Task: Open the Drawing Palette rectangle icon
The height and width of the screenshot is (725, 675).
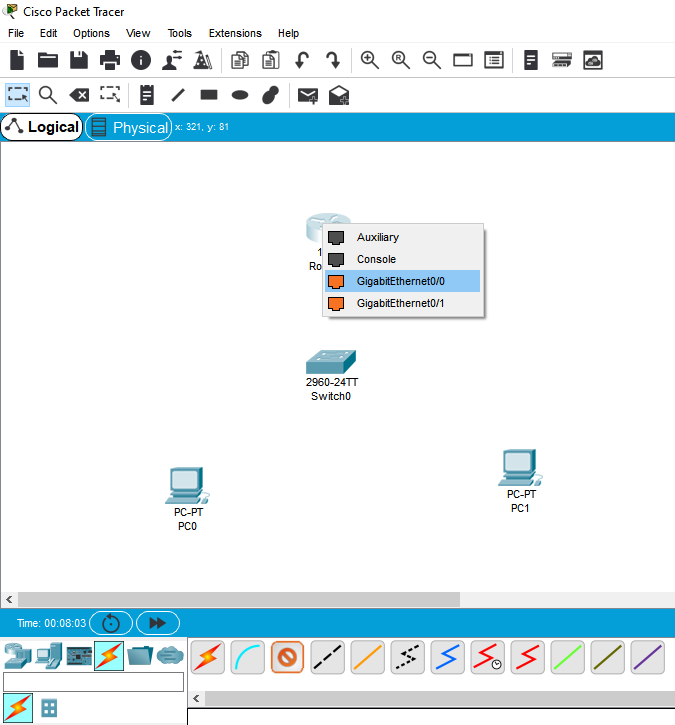Action: click(463, 60)
